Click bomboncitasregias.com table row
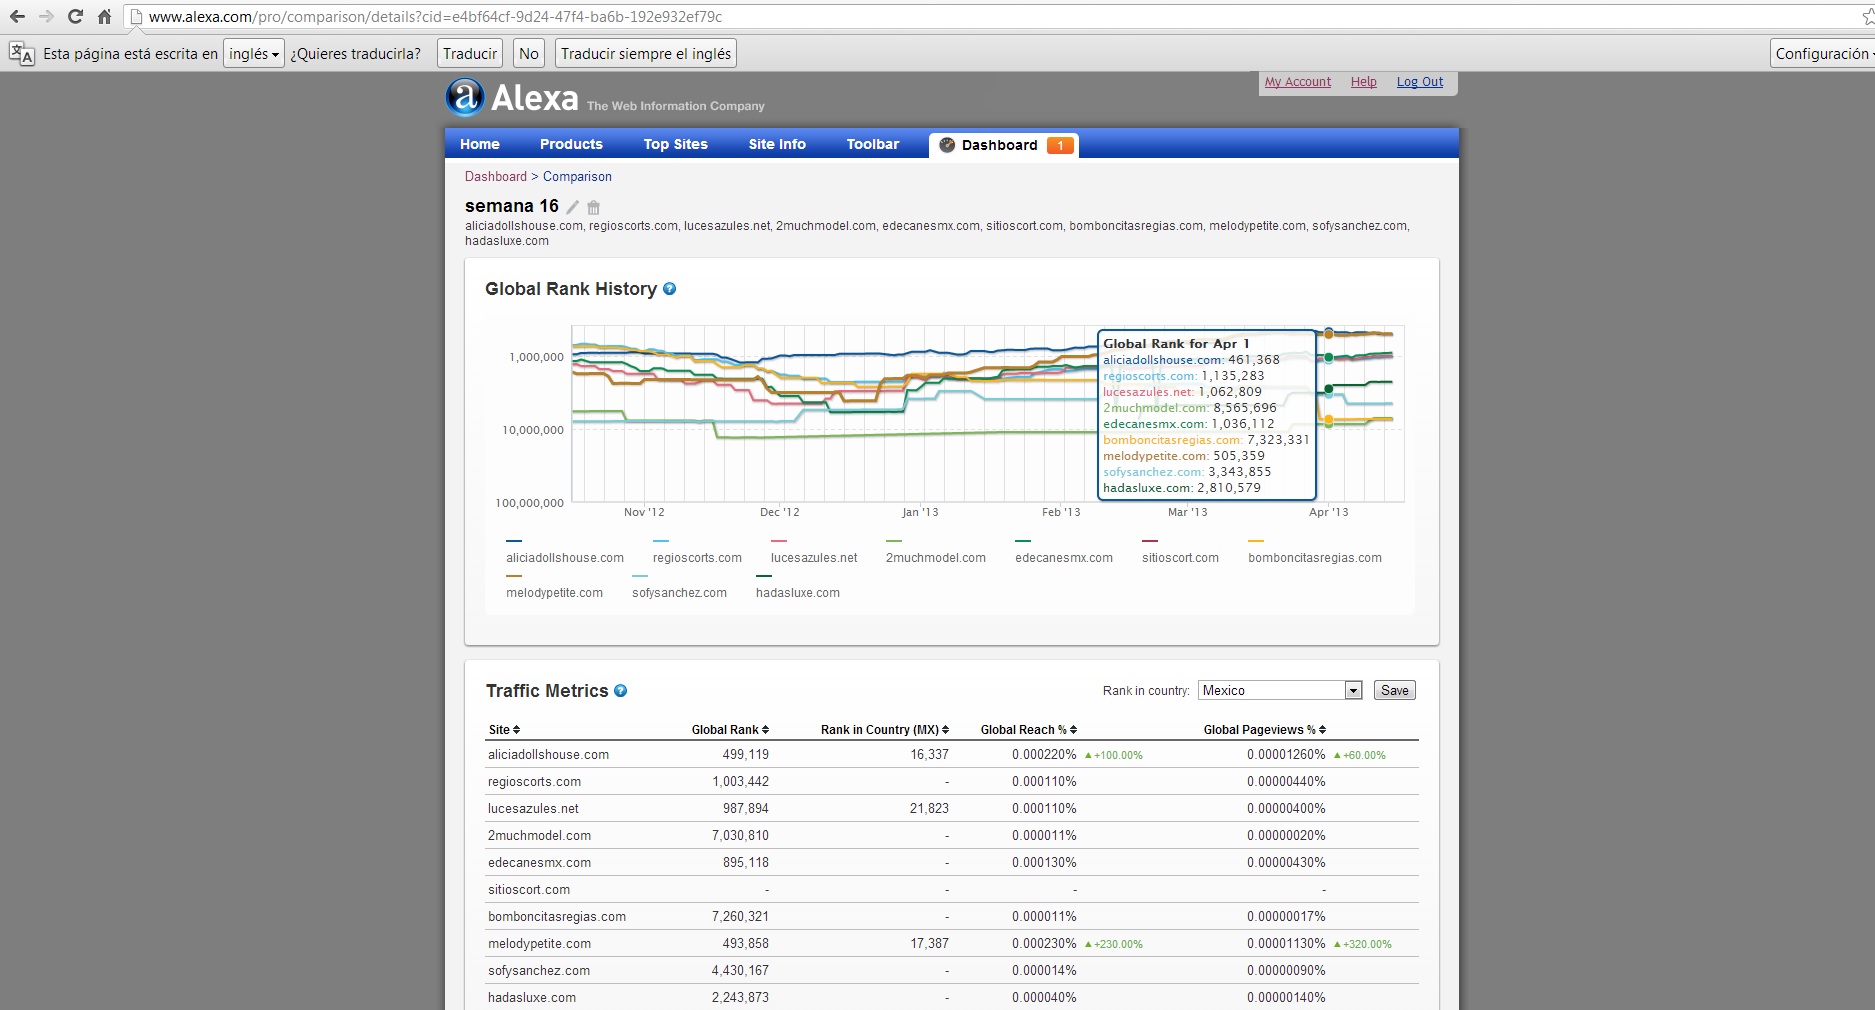Image resolution: width=1875 pixels, height=1010 pixels. [x=952, y=917]
